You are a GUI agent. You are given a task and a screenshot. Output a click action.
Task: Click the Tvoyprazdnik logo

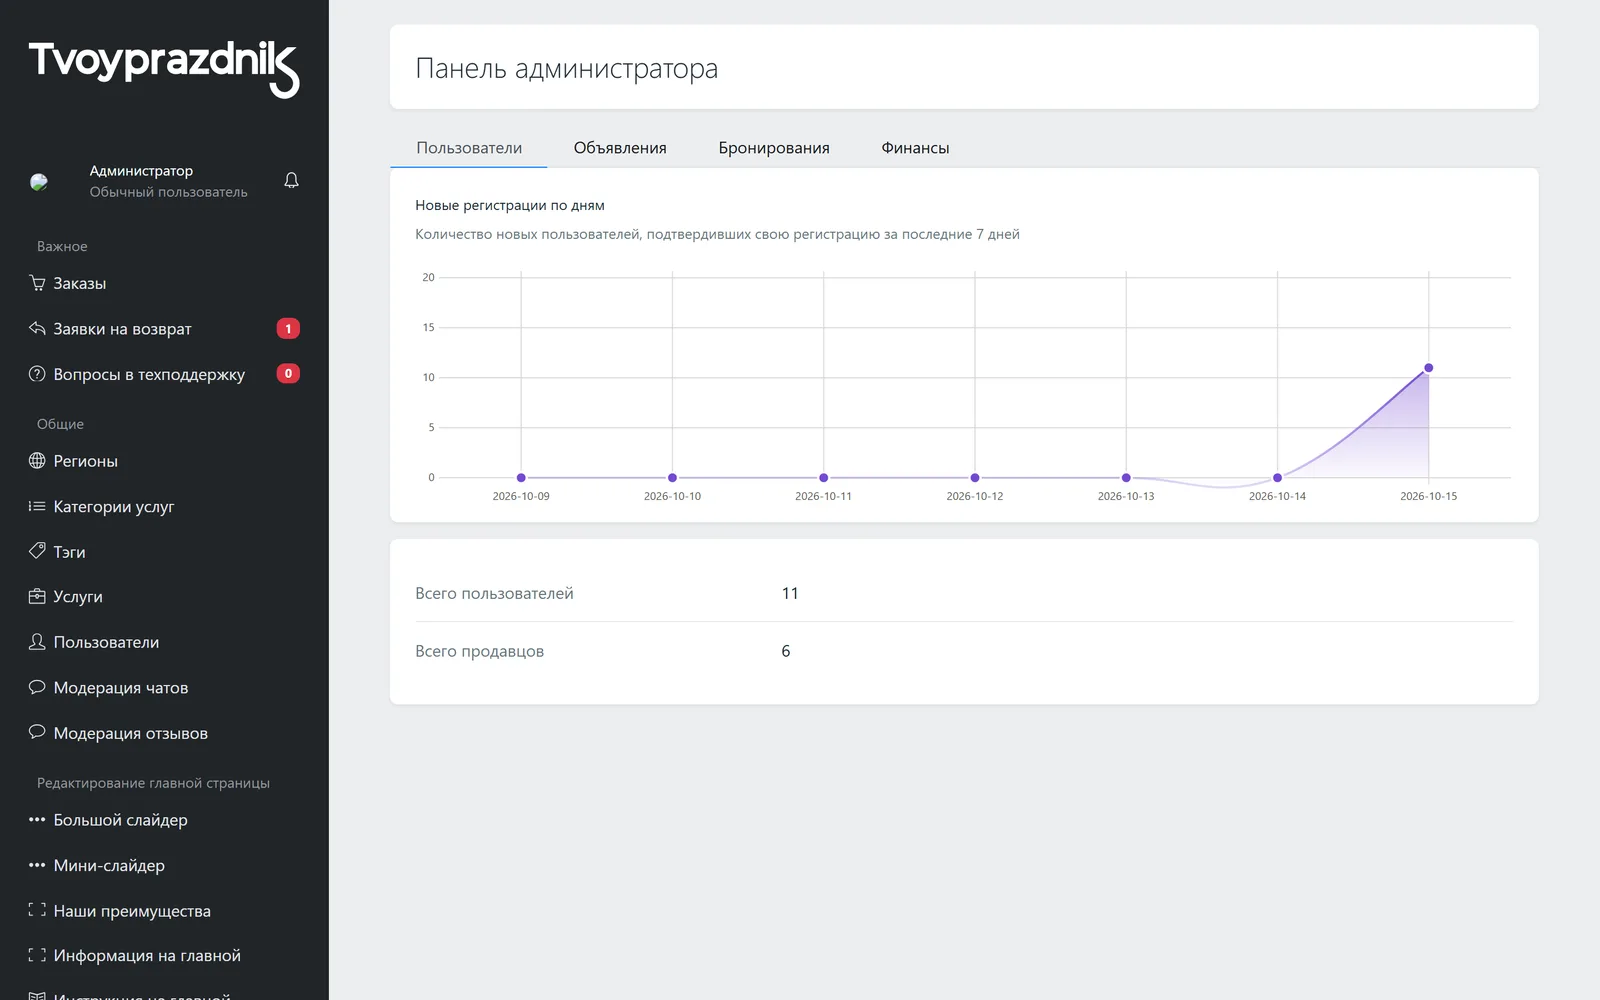pos(164,68)
